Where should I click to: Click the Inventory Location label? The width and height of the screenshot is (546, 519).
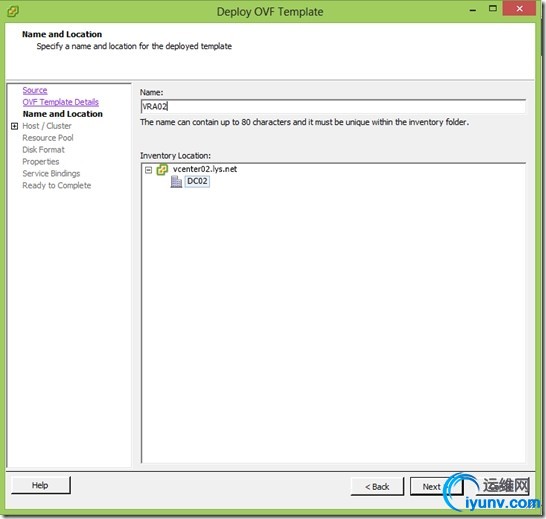coord(176,156)
